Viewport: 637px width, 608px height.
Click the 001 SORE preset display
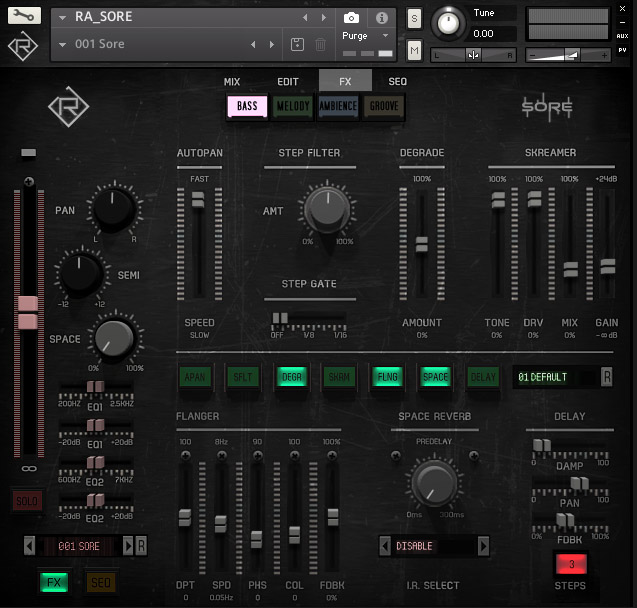point(80,545)
